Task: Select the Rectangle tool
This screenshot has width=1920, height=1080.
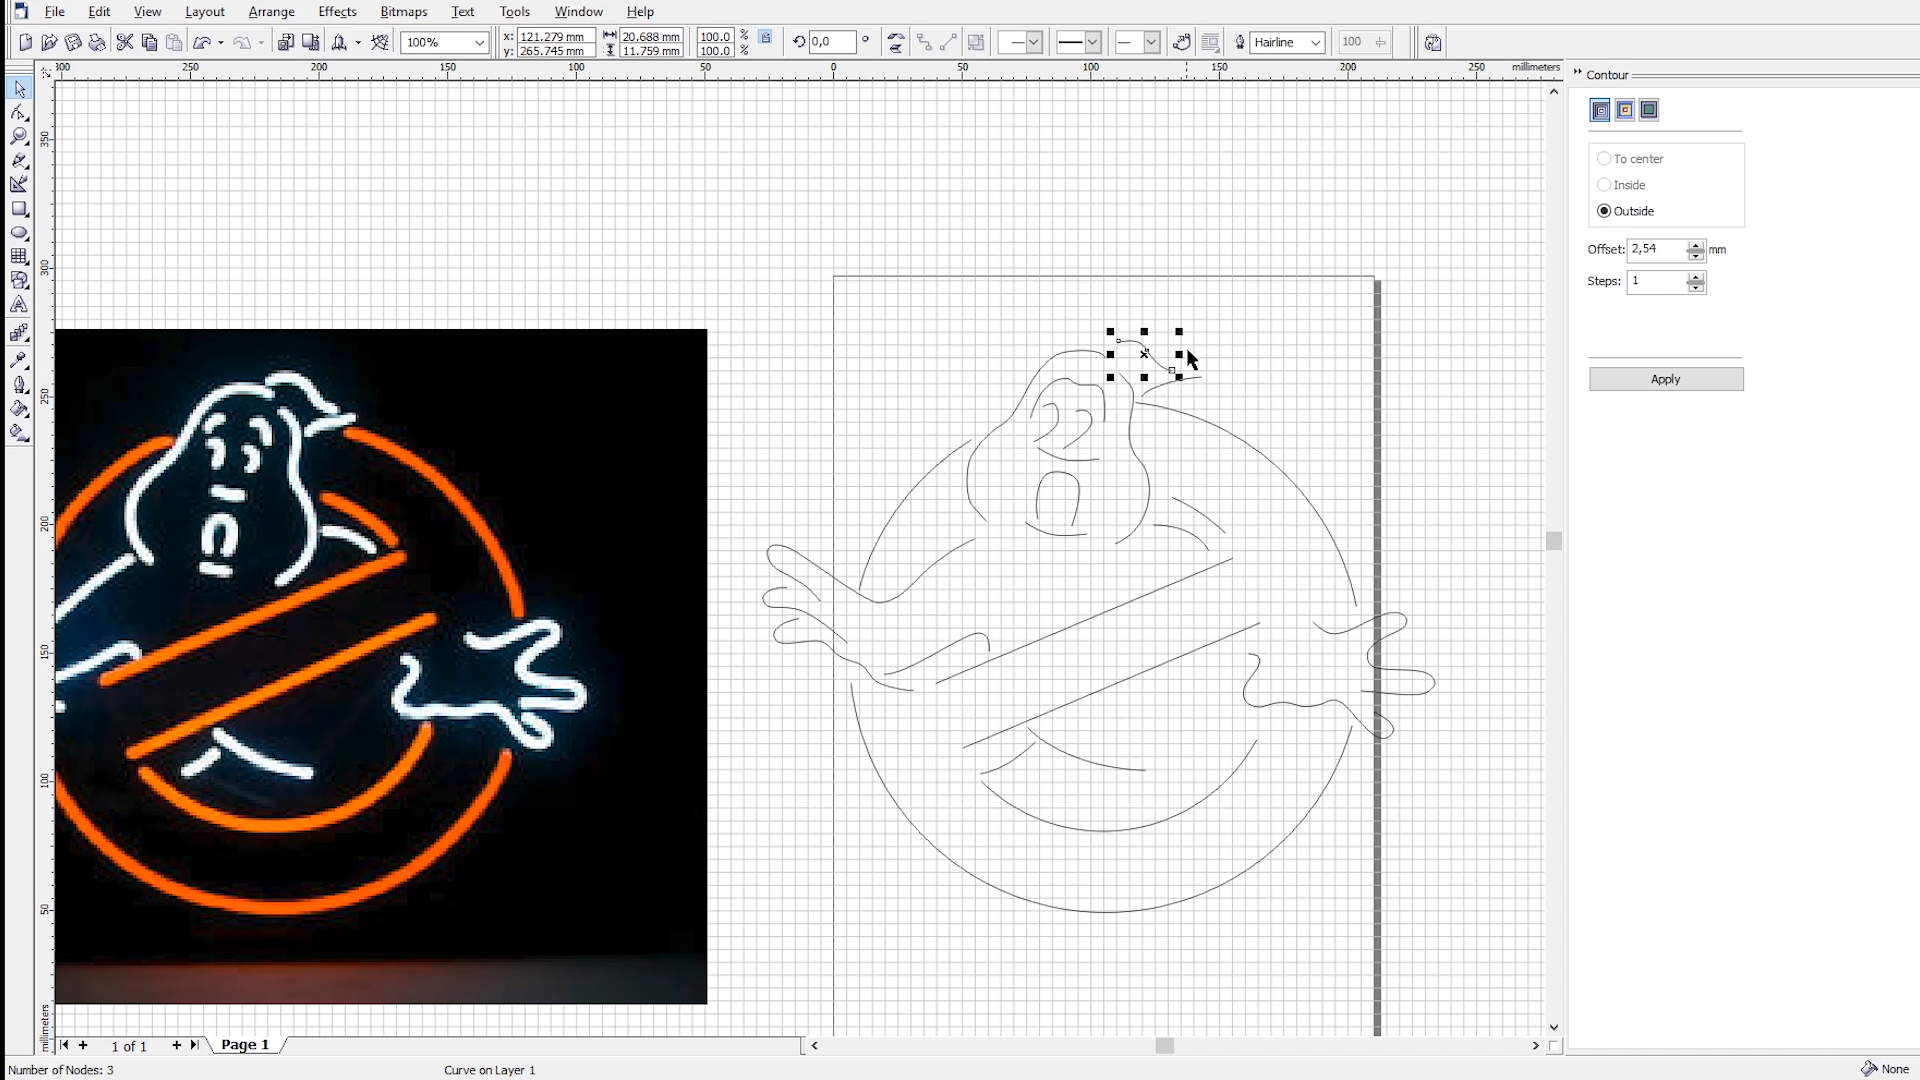Action: click(x=20, y=209)
